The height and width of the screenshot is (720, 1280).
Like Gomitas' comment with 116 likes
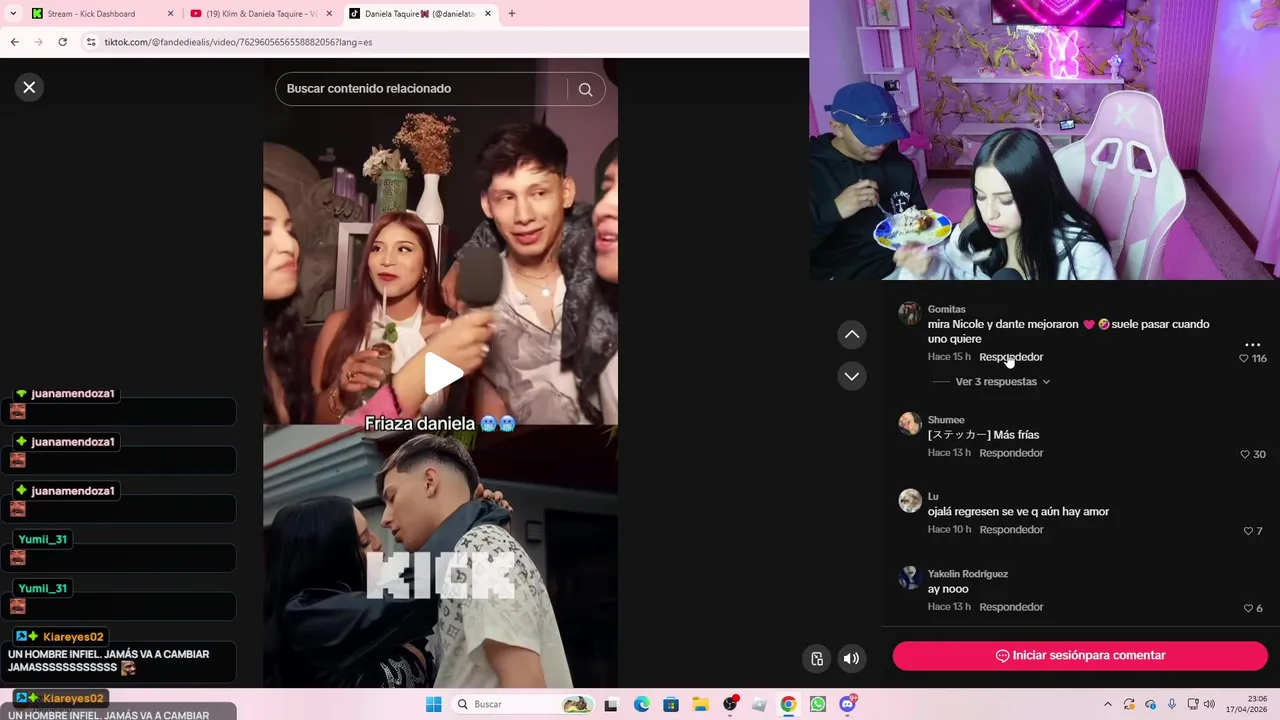(x=1244, y=358)
